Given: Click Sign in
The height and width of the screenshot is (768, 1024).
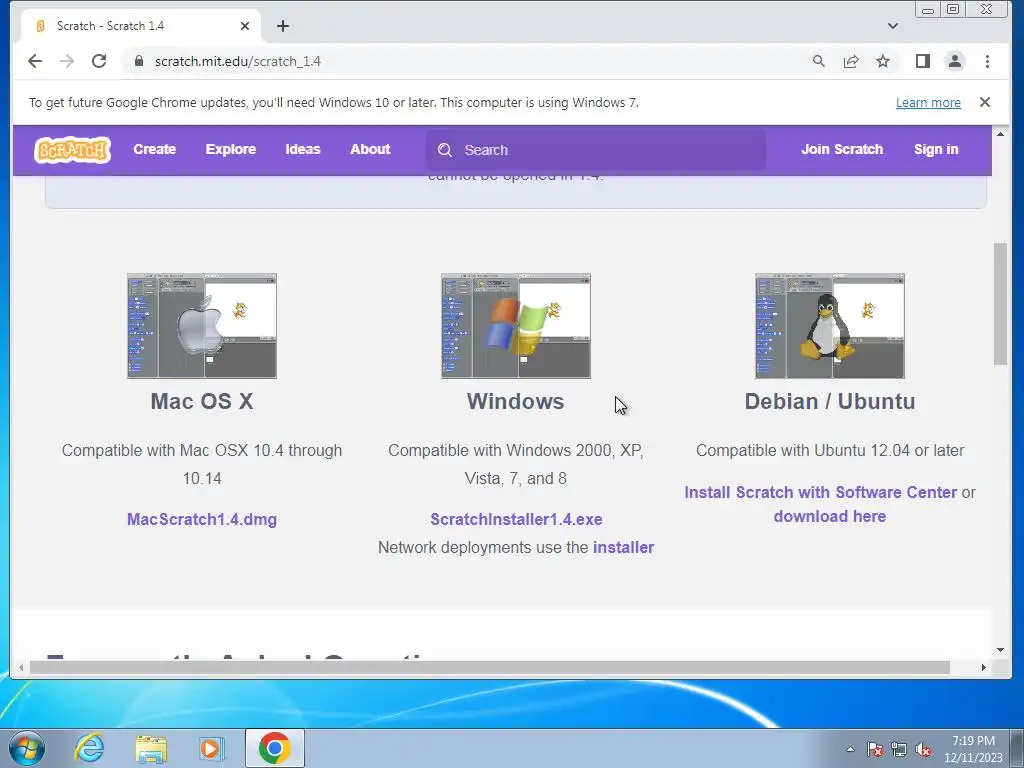Looking at the screenshot, I should [936, 150].
